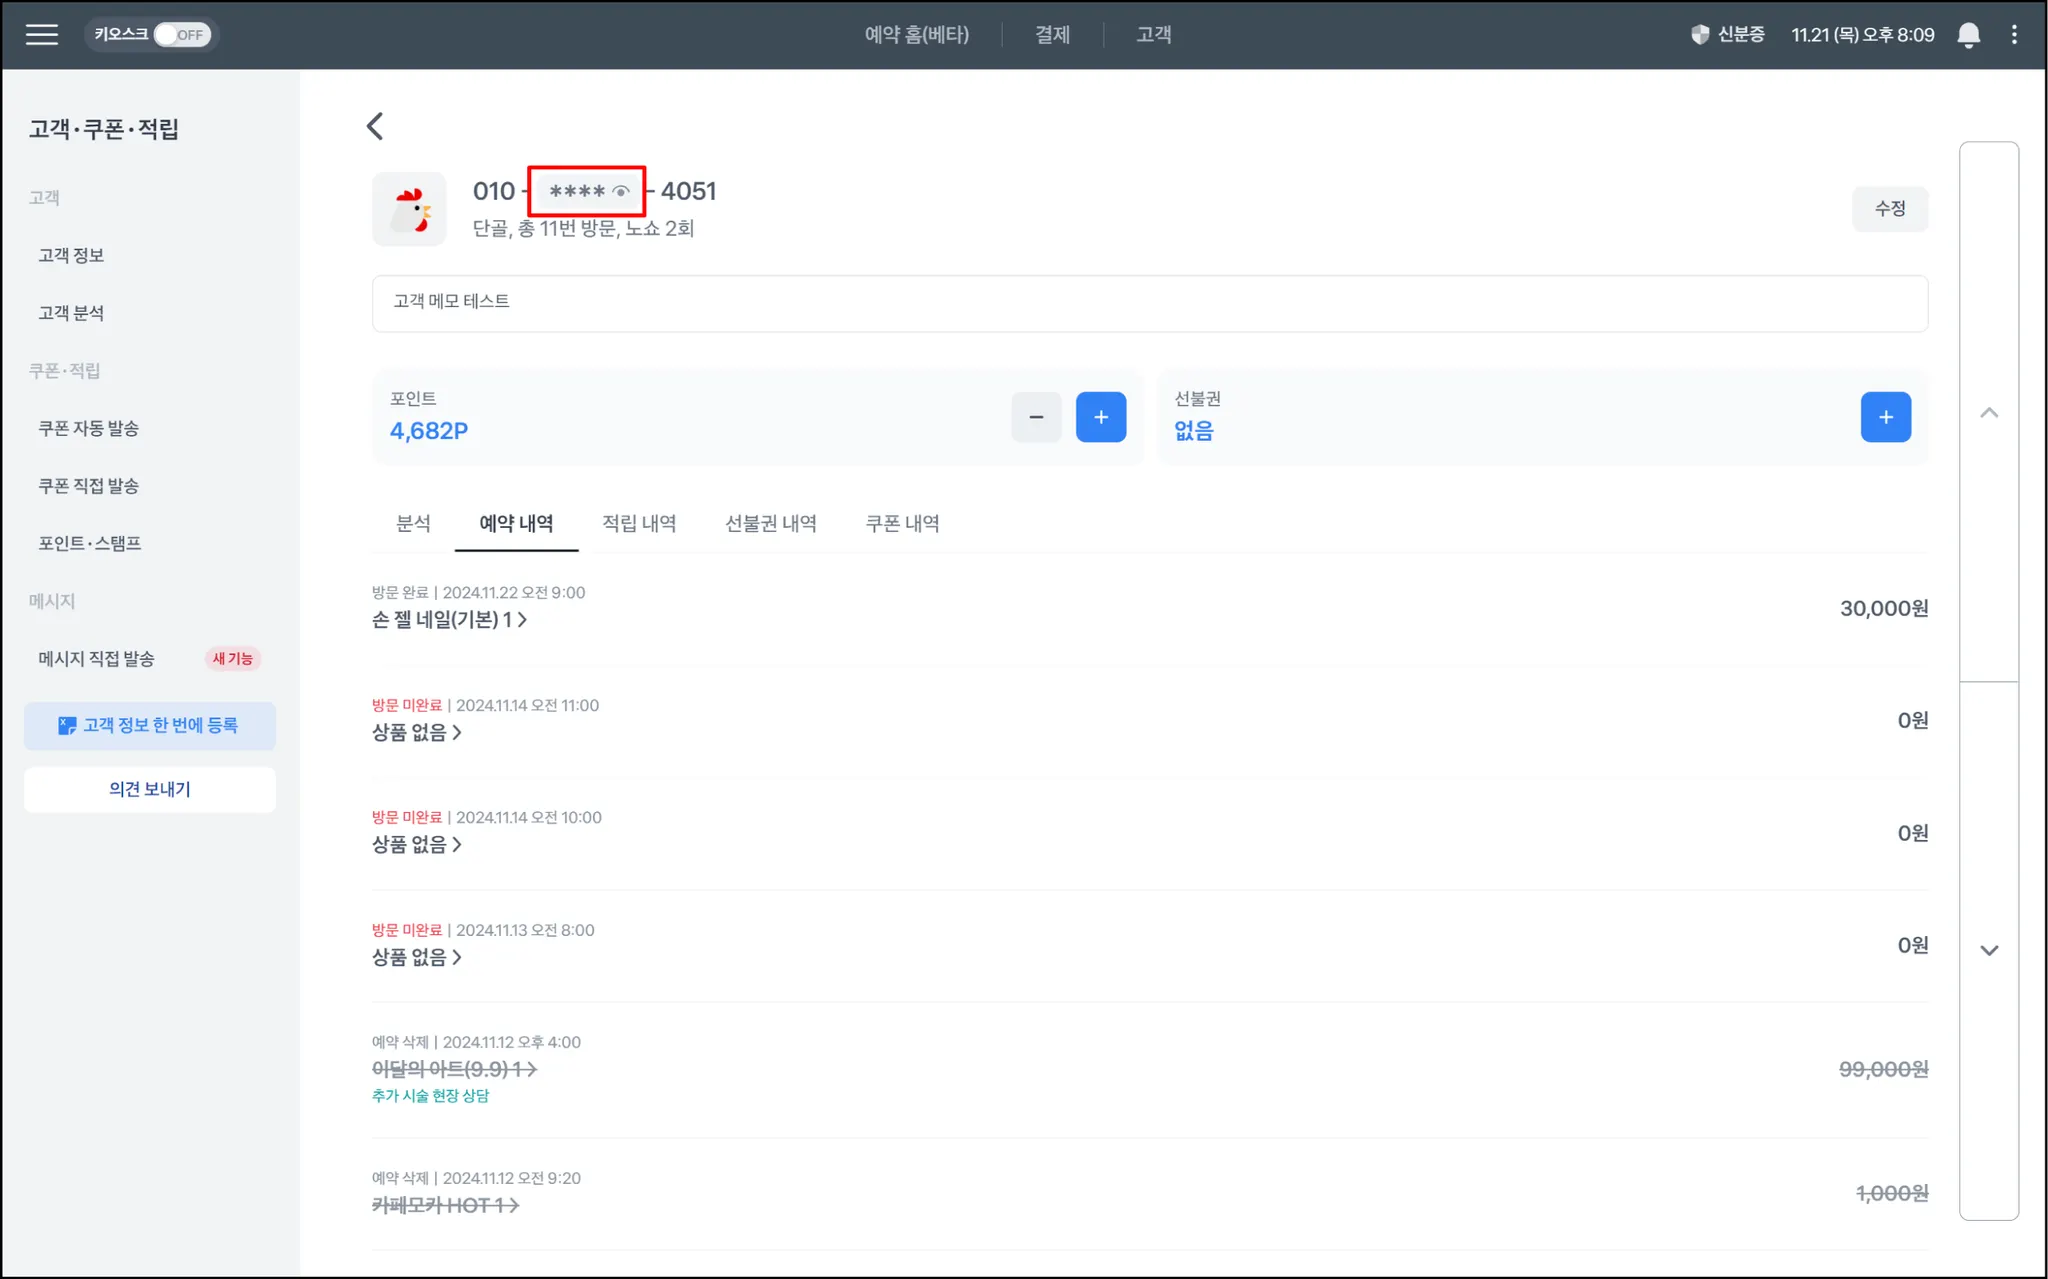Toggle the 키오스크 OFF switch
The height and width of the screenshot is (1279, 2048).
click(182, 35)
